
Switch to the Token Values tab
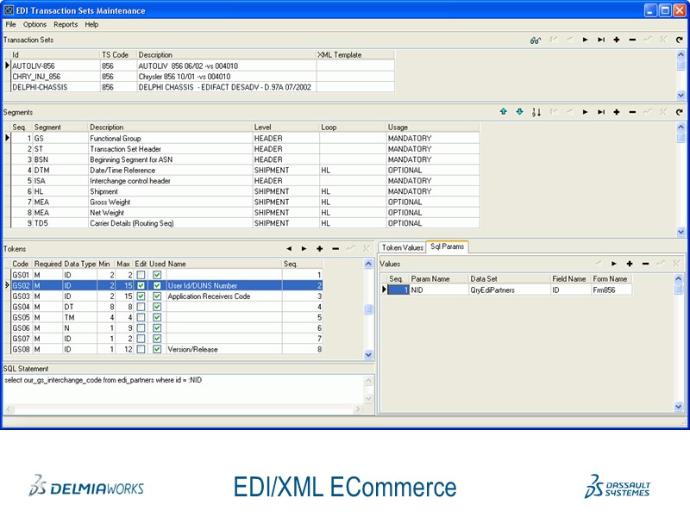pyautogui.click(x=403, y=246)
